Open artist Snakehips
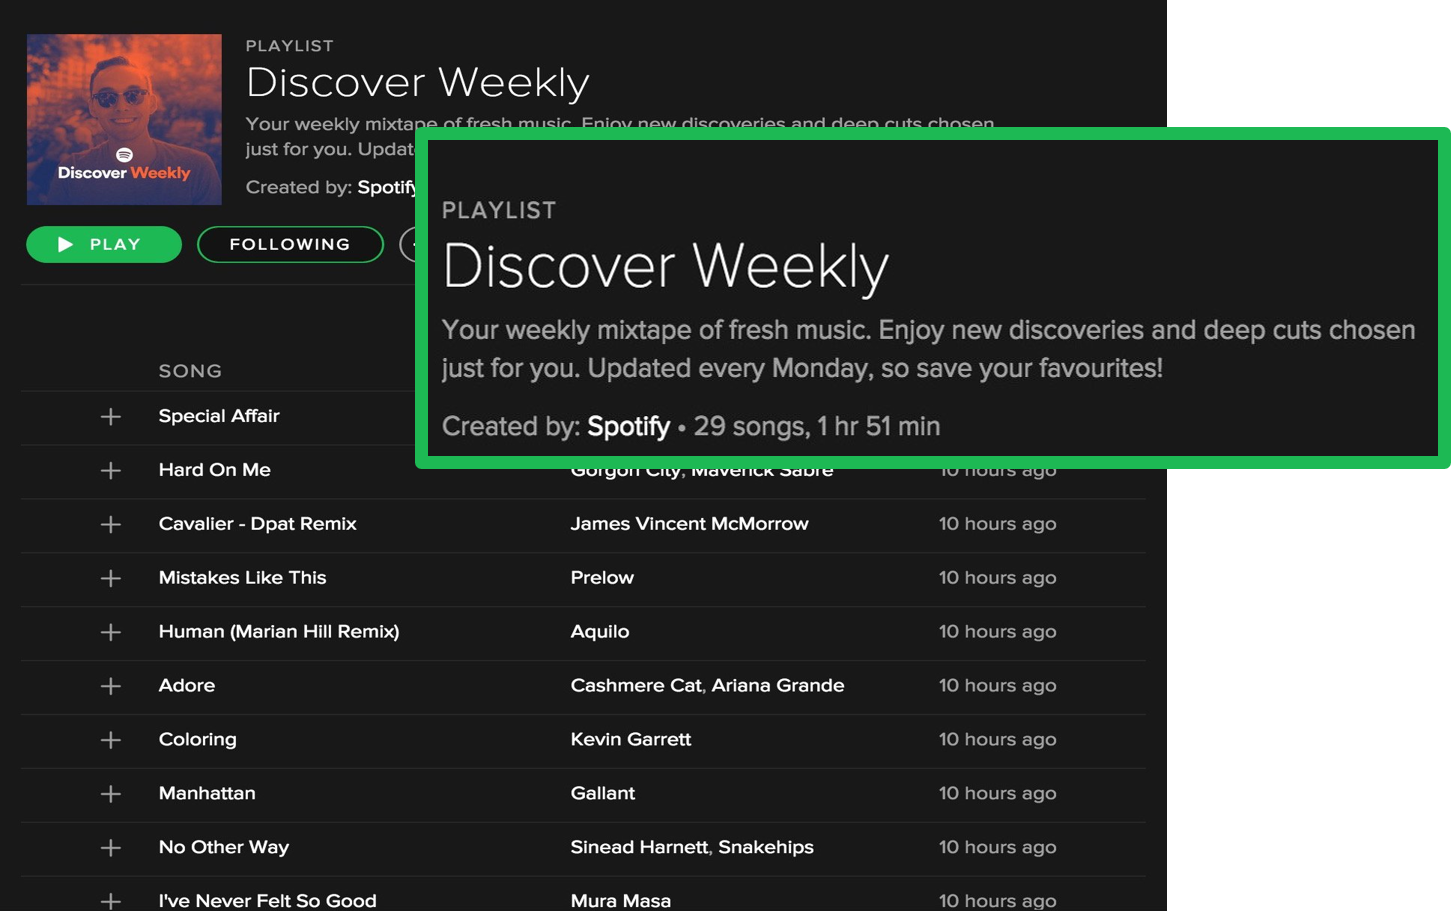The height and width of the screenshot is (911, 1451). click(766, 848)
